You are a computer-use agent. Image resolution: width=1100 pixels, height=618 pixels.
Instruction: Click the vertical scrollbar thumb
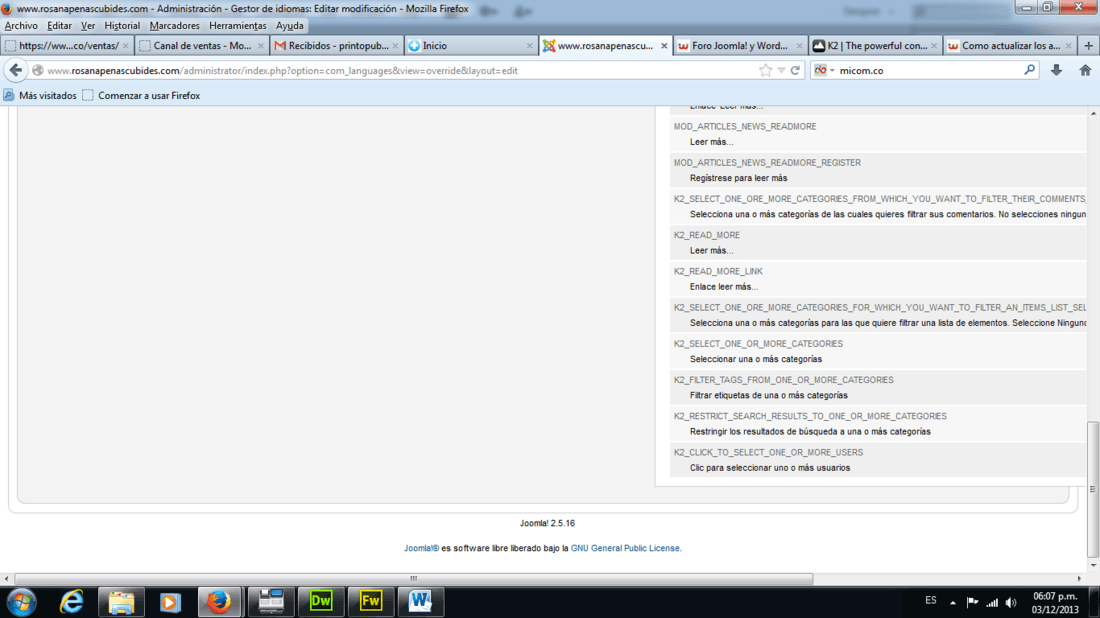(1093, 489)
